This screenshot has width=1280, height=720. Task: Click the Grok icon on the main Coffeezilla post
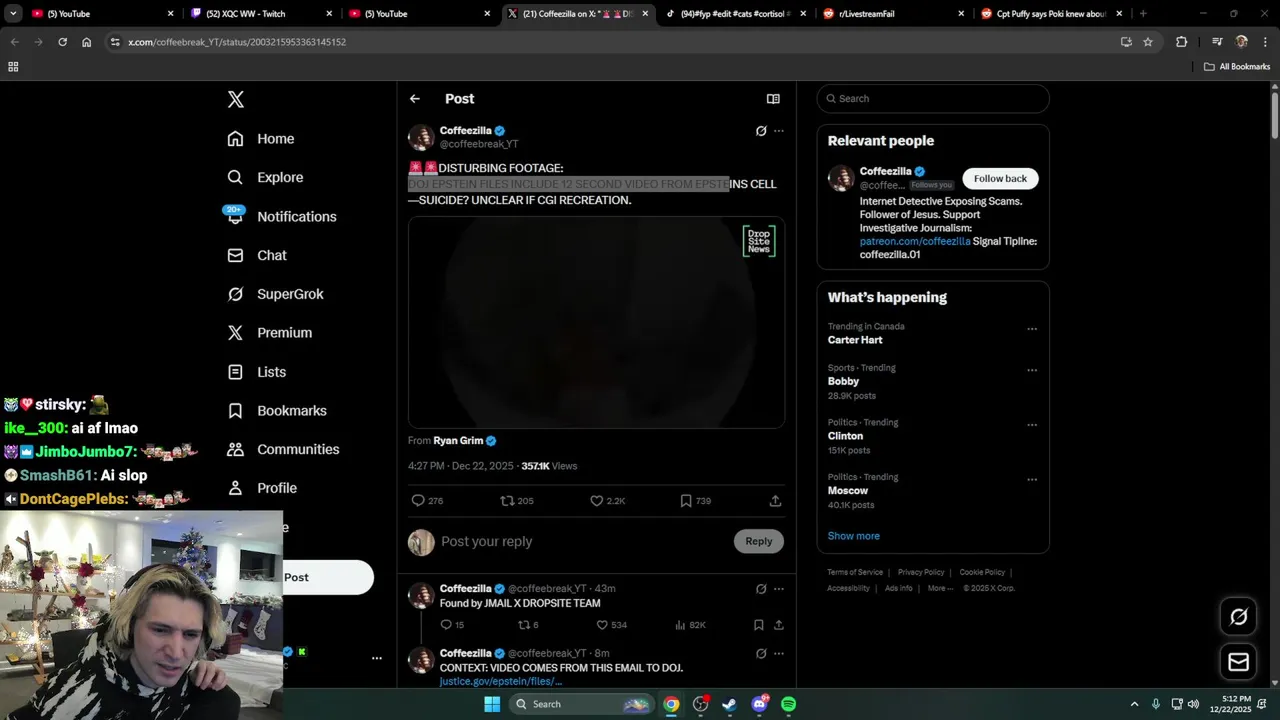(x=761, y=131)
